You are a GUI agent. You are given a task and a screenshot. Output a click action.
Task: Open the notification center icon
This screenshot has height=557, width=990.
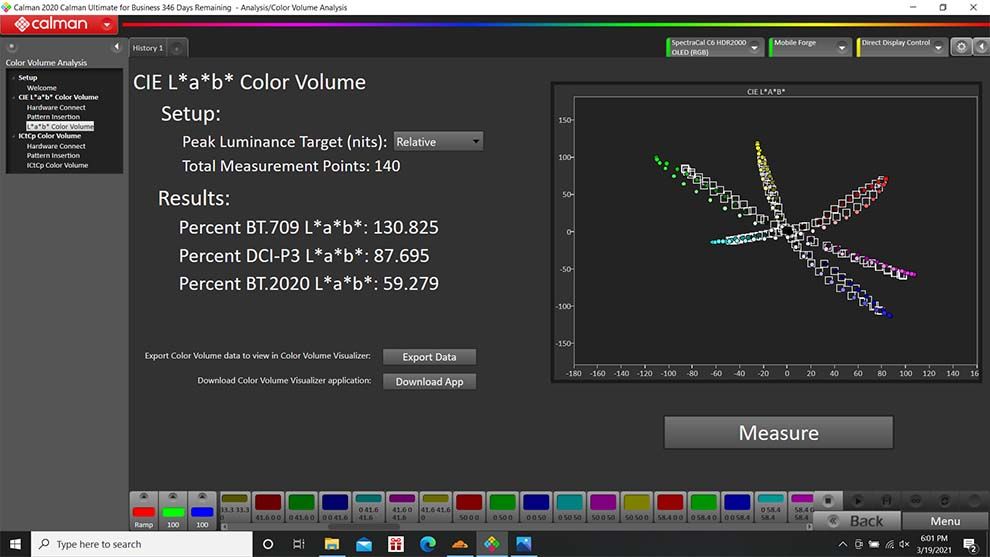pos(970,544)
